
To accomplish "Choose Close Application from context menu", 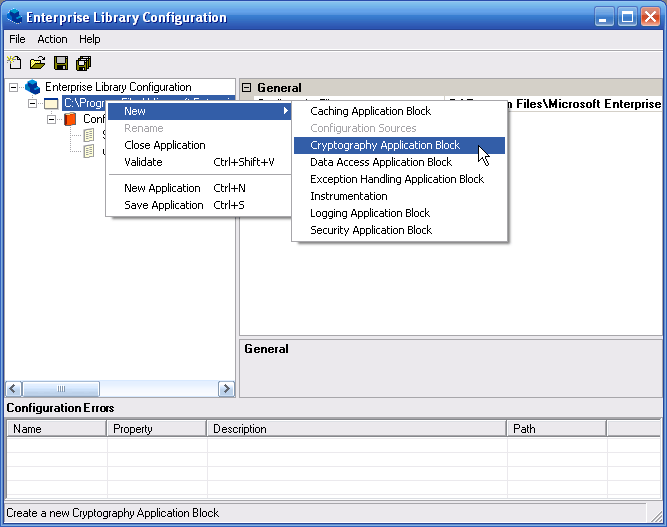I will point(199,145).
